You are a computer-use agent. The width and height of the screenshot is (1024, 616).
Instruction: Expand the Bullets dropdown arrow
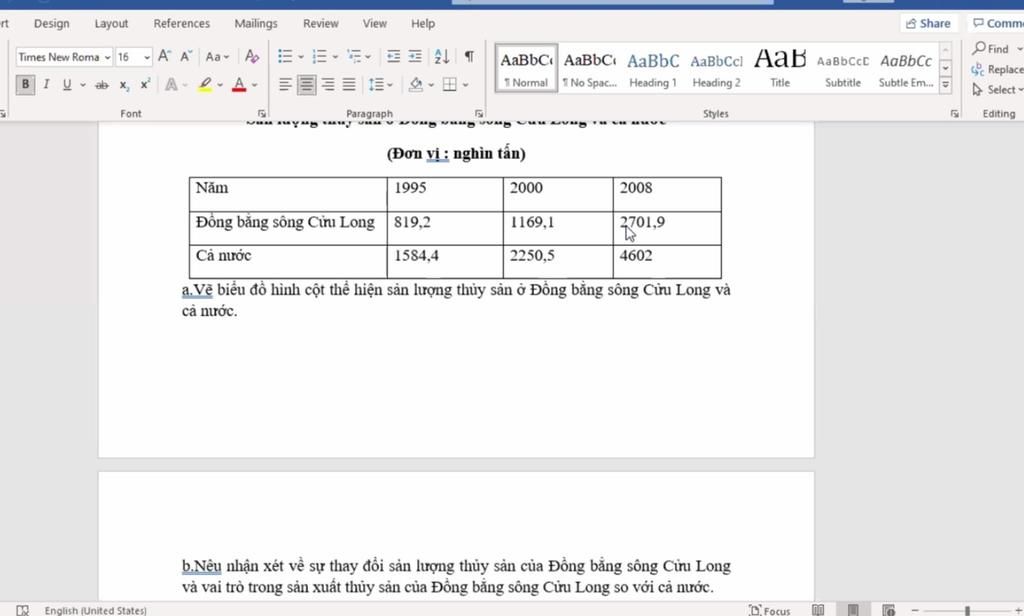[301, 57]
